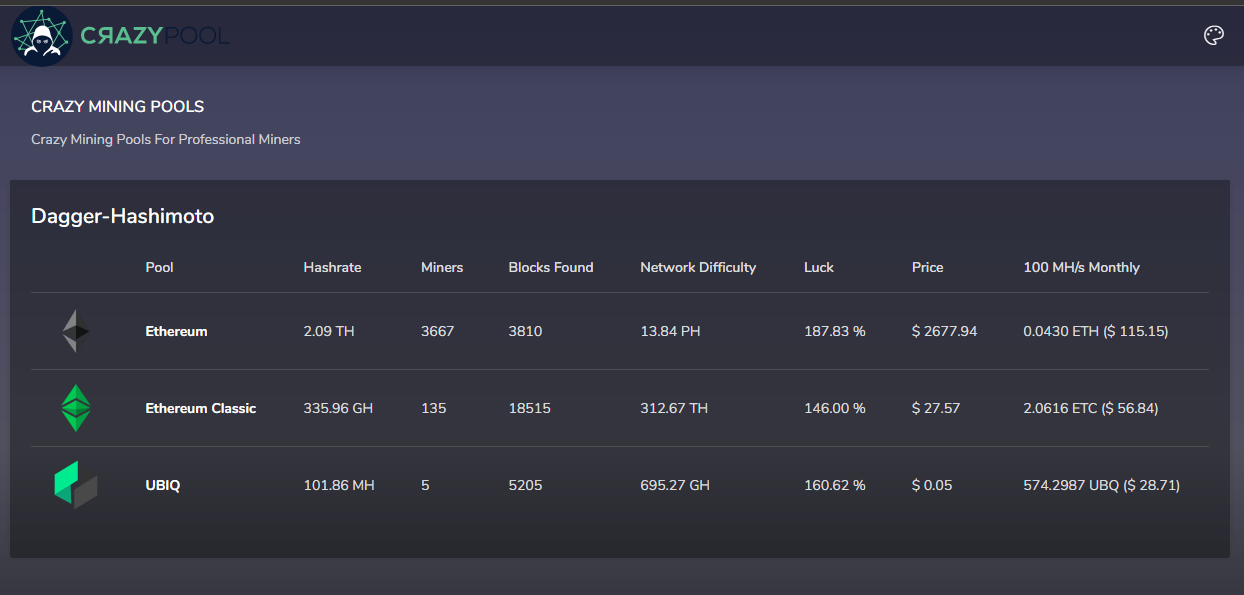Click the Pool column header
This screenshot has height=595, width=1244.
pos(159,267)
